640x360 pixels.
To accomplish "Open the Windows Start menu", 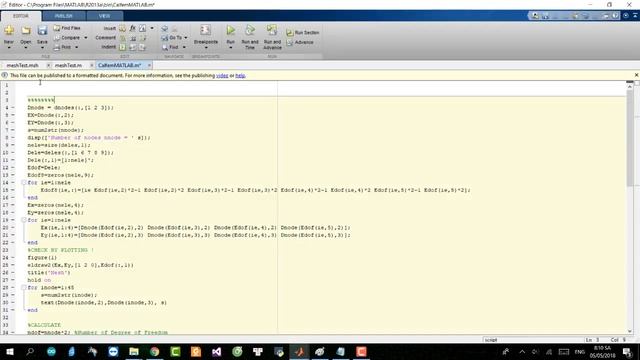I will pyautogui.click(x=9, y=351).
